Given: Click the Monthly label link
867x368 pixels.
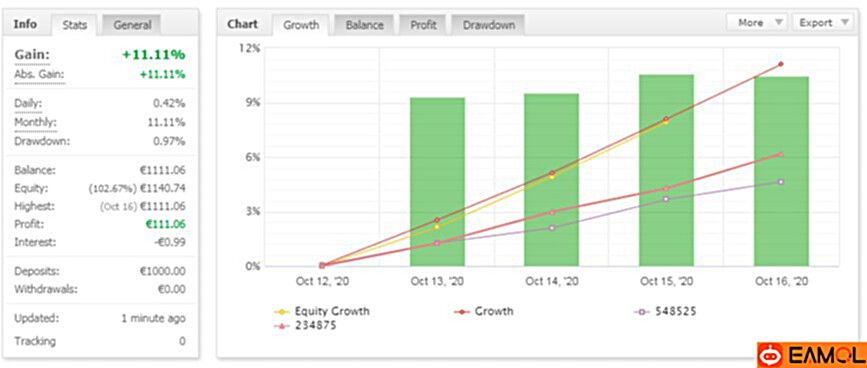Looking at the screenshot, I should [35, 122].
